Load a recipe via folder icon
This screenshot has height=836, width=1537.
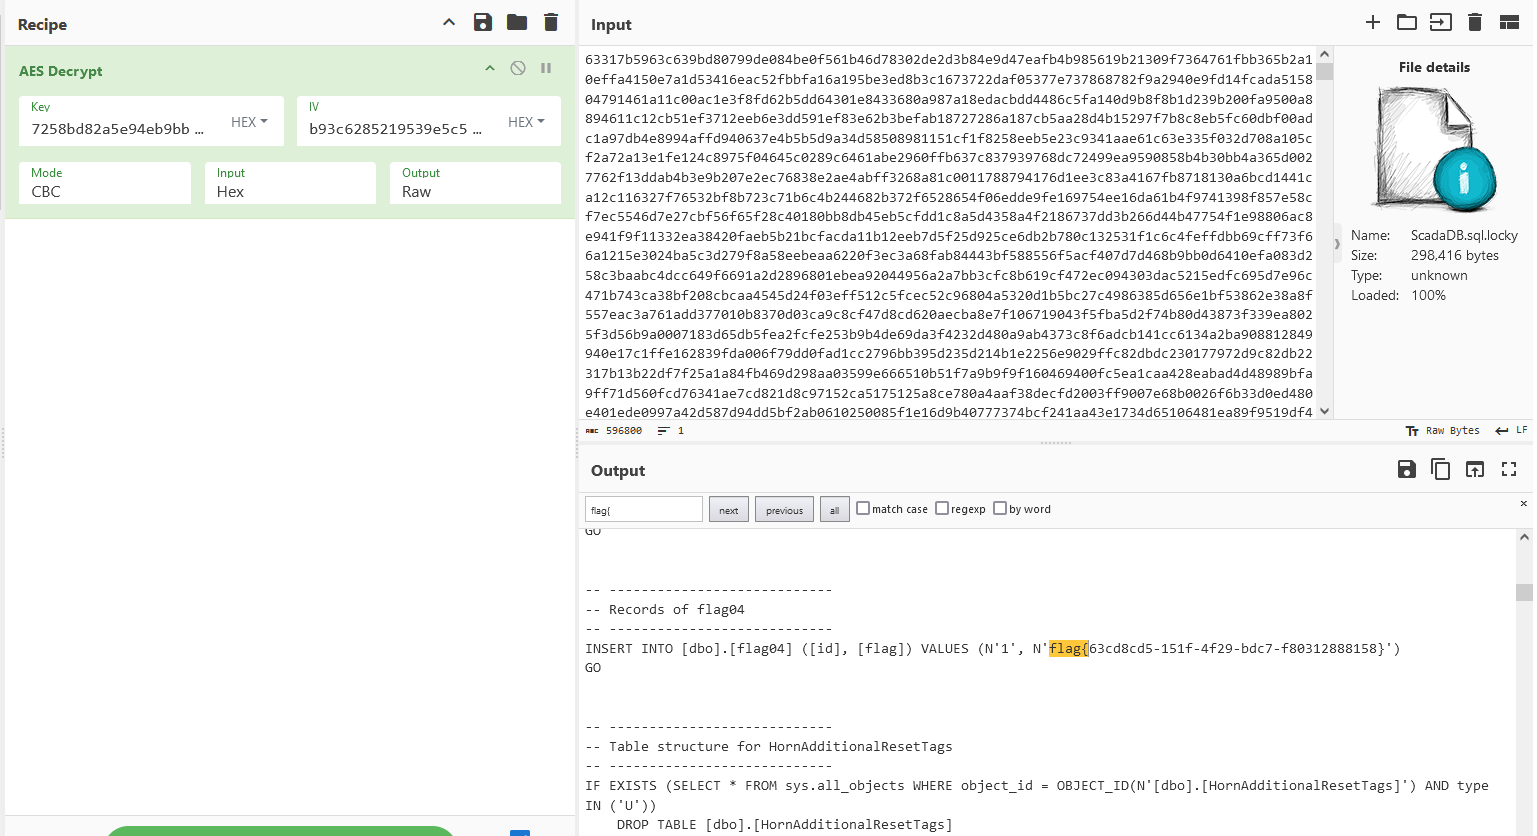click(x=517, y=22)
